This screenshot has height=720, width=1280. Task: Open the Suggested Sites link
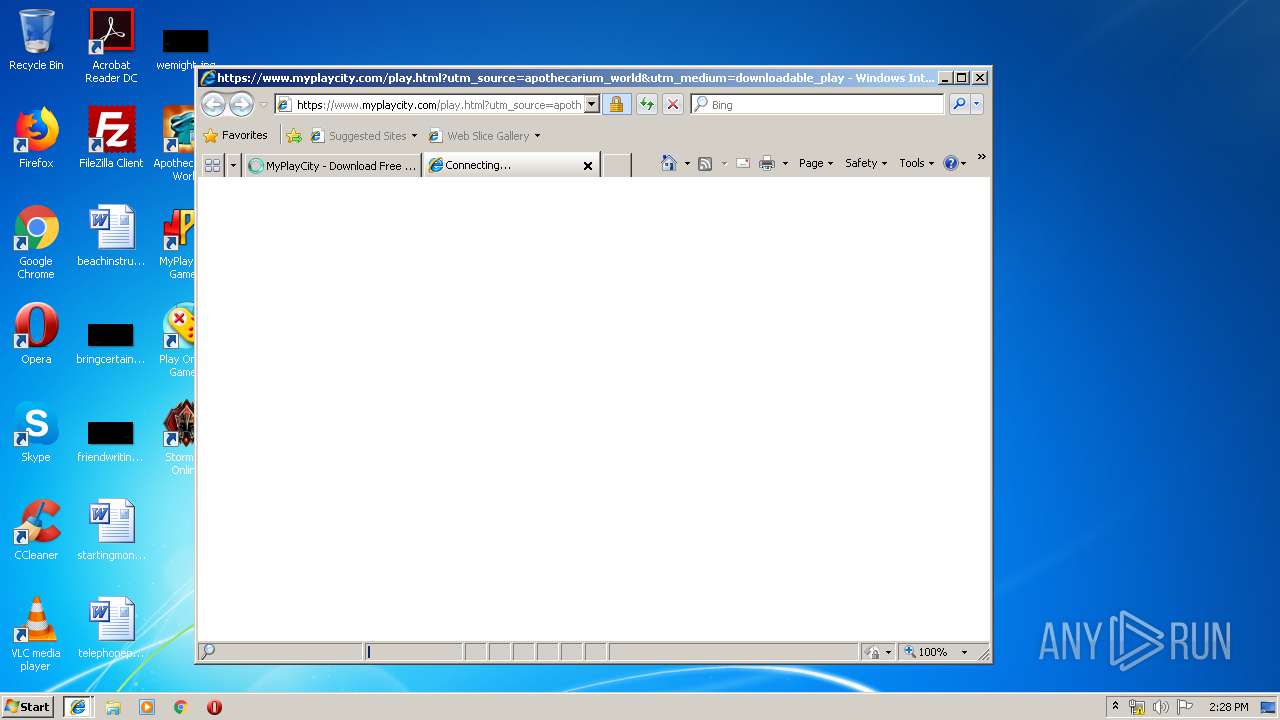pyautogui.click(x=364, y=136)
